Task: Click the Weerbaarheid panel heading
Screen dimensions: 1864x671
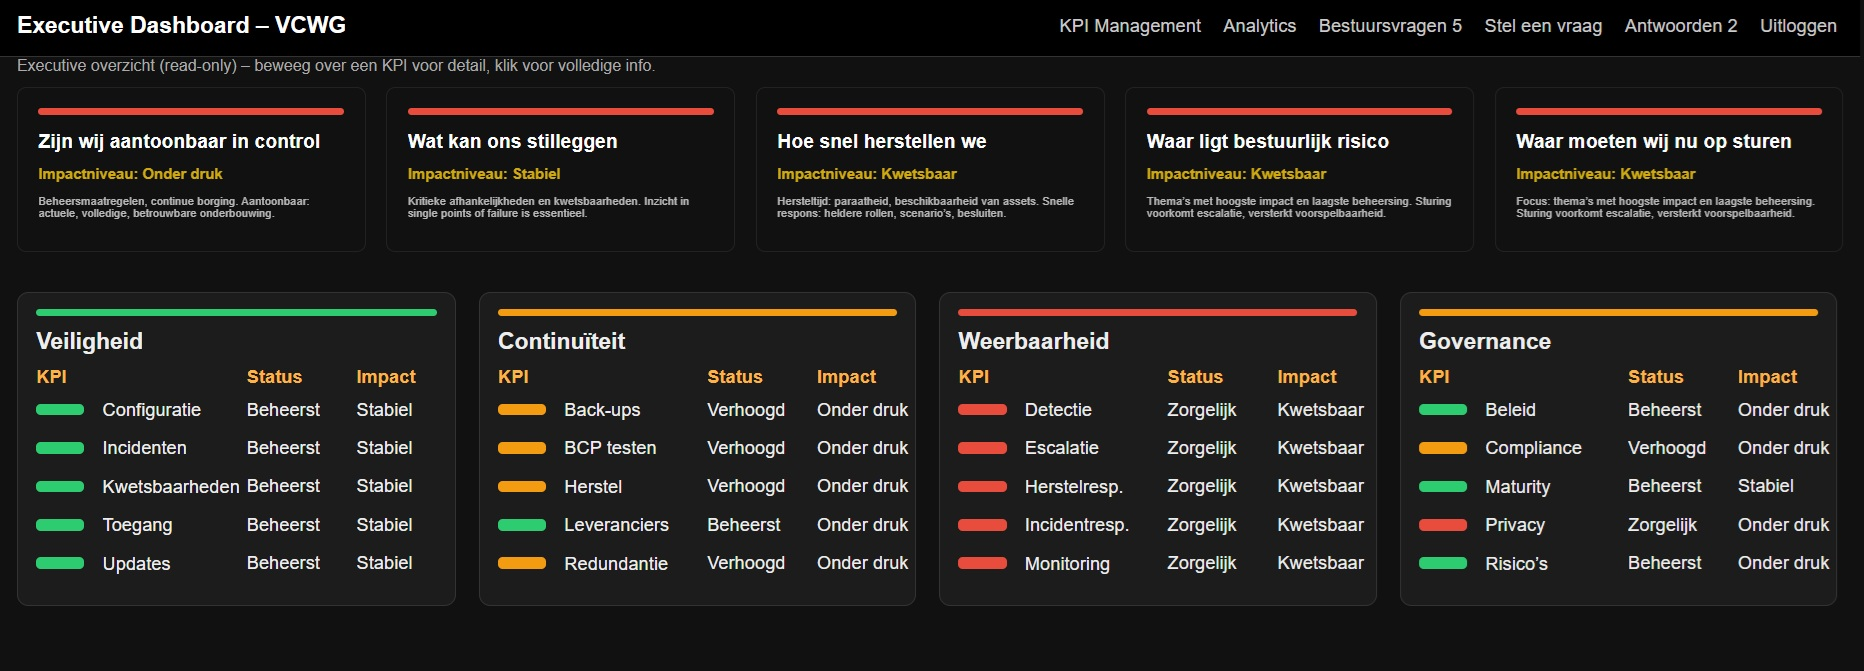Action: (x=1034, y=341)
